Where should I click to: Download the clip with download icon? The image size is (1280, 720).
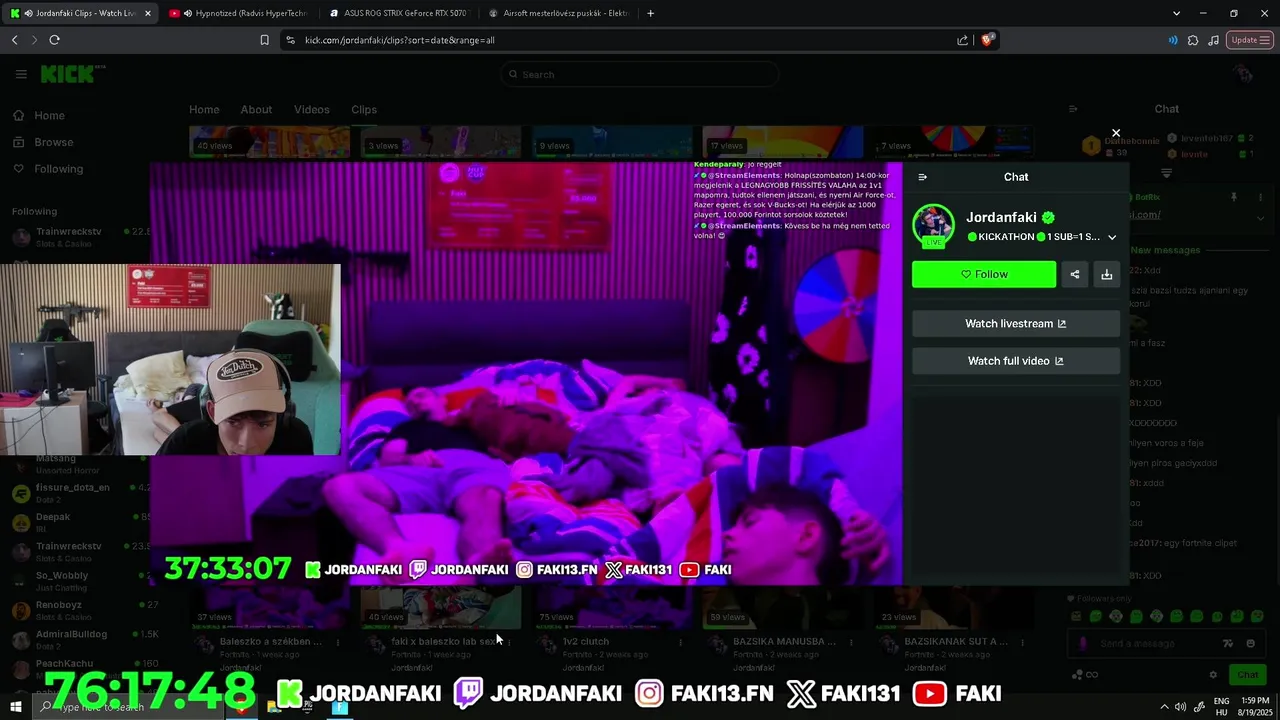click(1107, 274)
